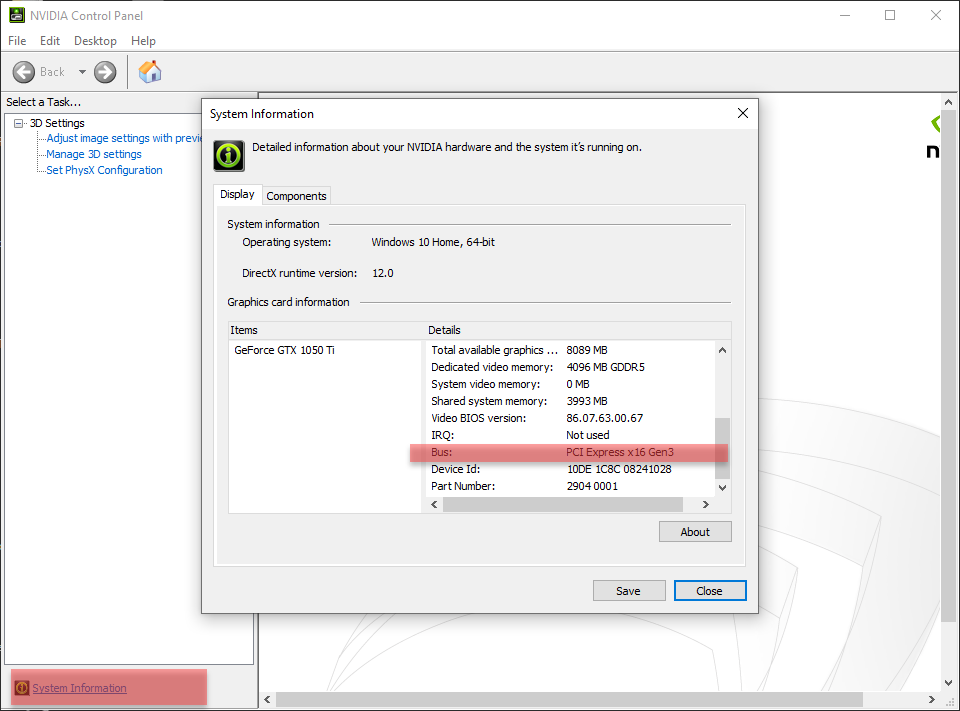This screenshot has height=711, width=960.
Task: Select the 3D Settings tree item
Action: click(x=57, y=123)
